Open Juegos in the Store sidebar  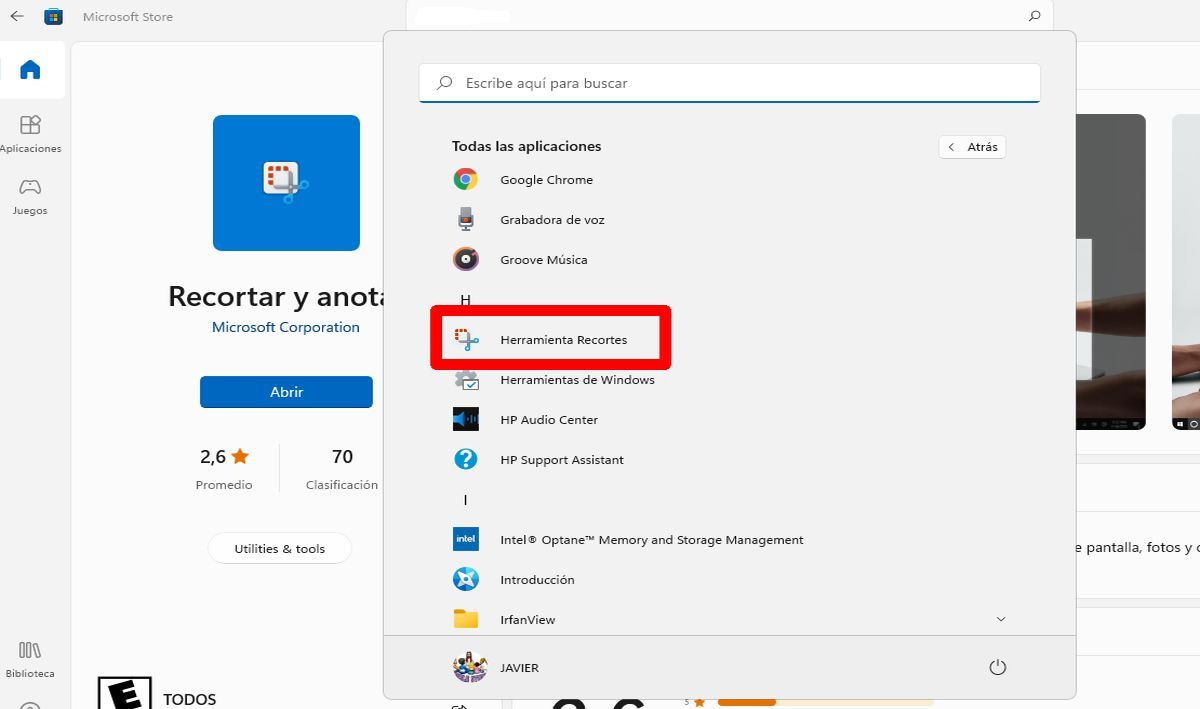coord(30,196)
